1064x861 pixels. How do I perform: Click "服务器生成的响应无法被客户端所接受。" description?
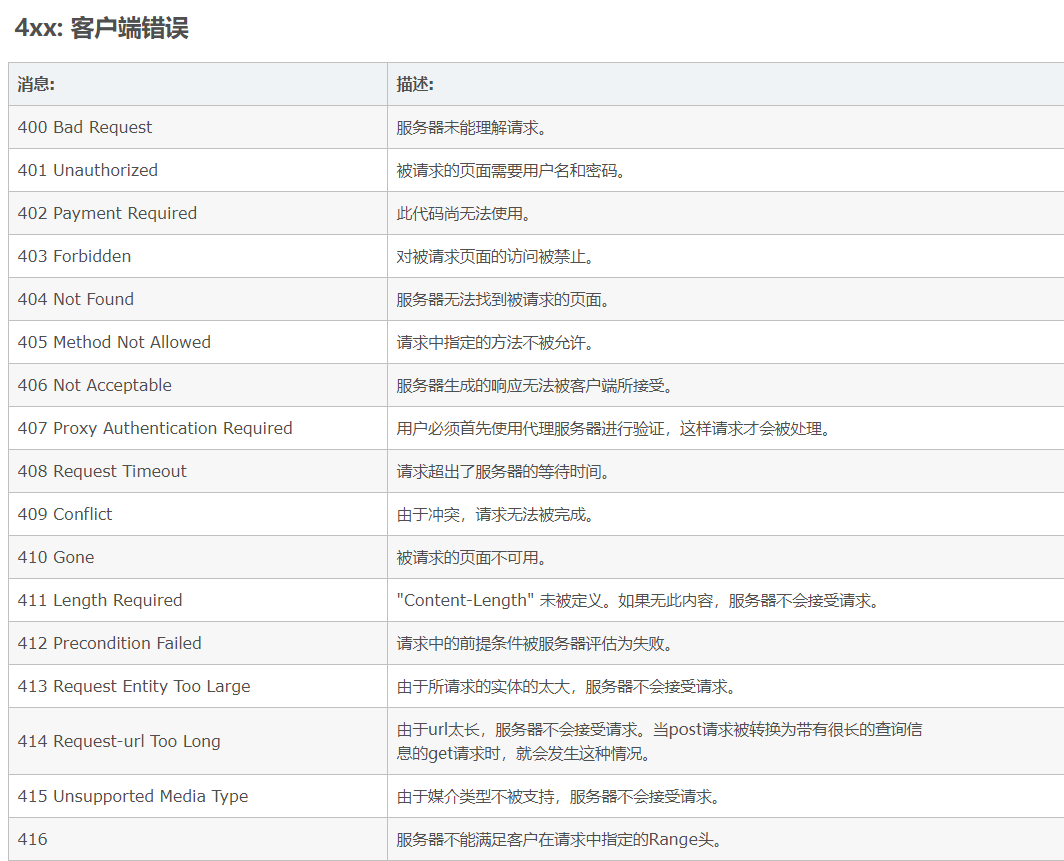(535, 385)
